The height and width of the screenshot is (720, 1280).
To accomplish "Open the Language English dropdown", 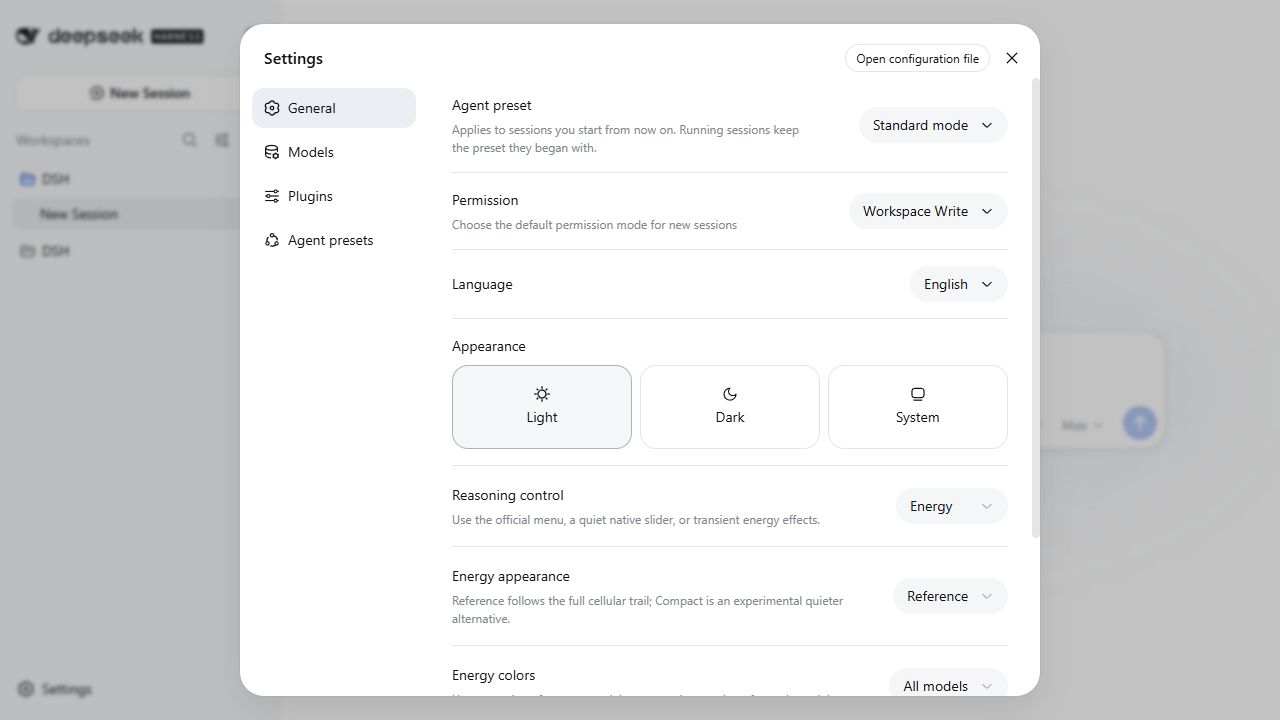I will click(958, 284).
